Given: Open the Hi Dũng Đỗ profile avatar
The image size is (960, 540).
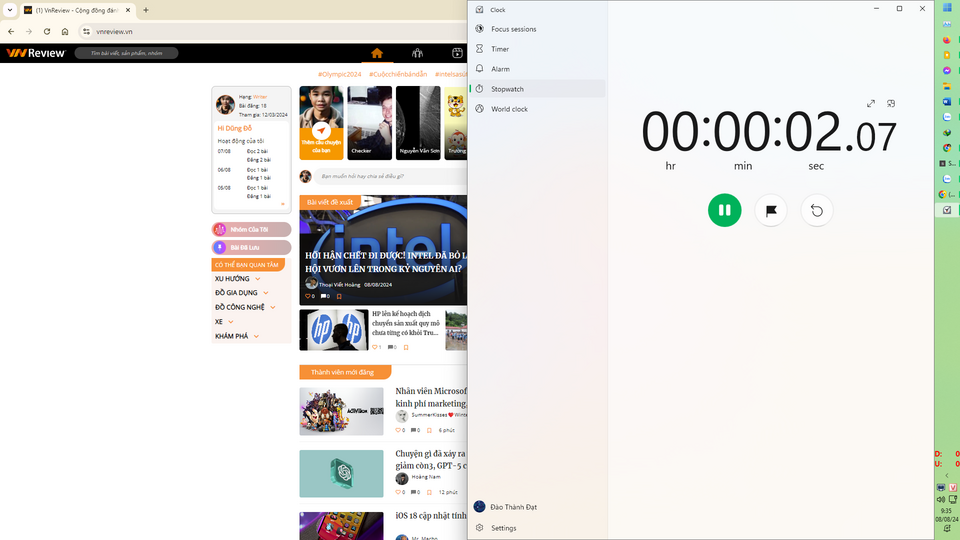Looking at the screenshot, I should click(x=225, y=105).
